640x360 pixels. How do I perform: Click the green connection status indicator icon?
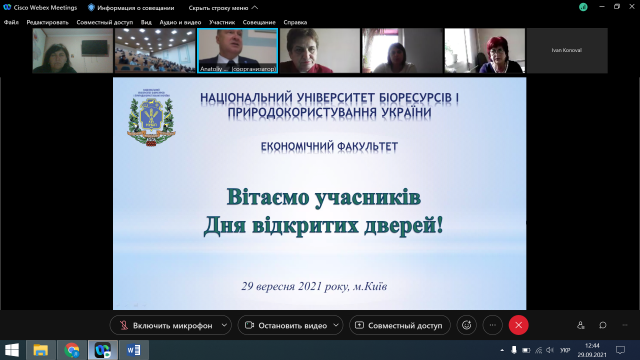pos(583,7)
